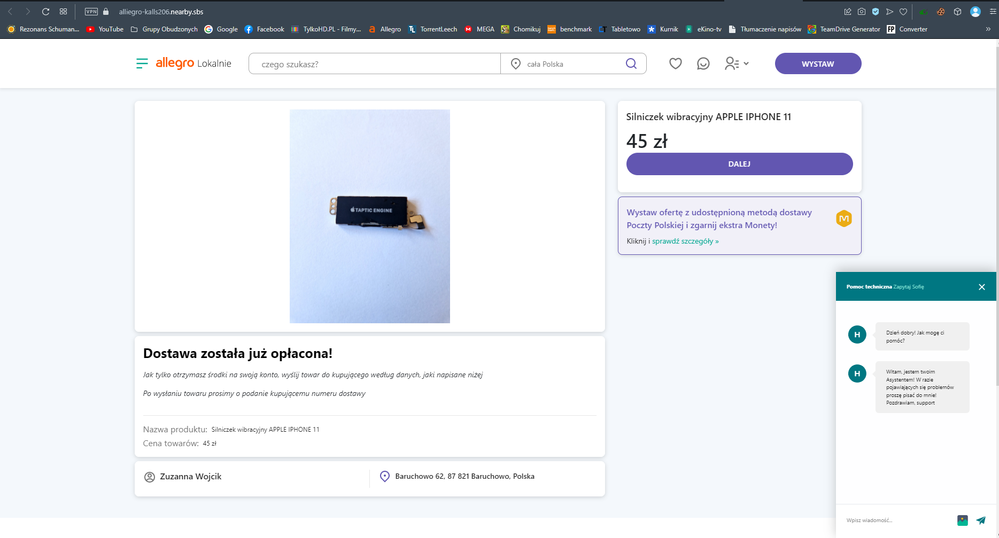Screen dimensions: 999x538
Task: Open the TorrentLeech bookmark
Action: (432, 29)
